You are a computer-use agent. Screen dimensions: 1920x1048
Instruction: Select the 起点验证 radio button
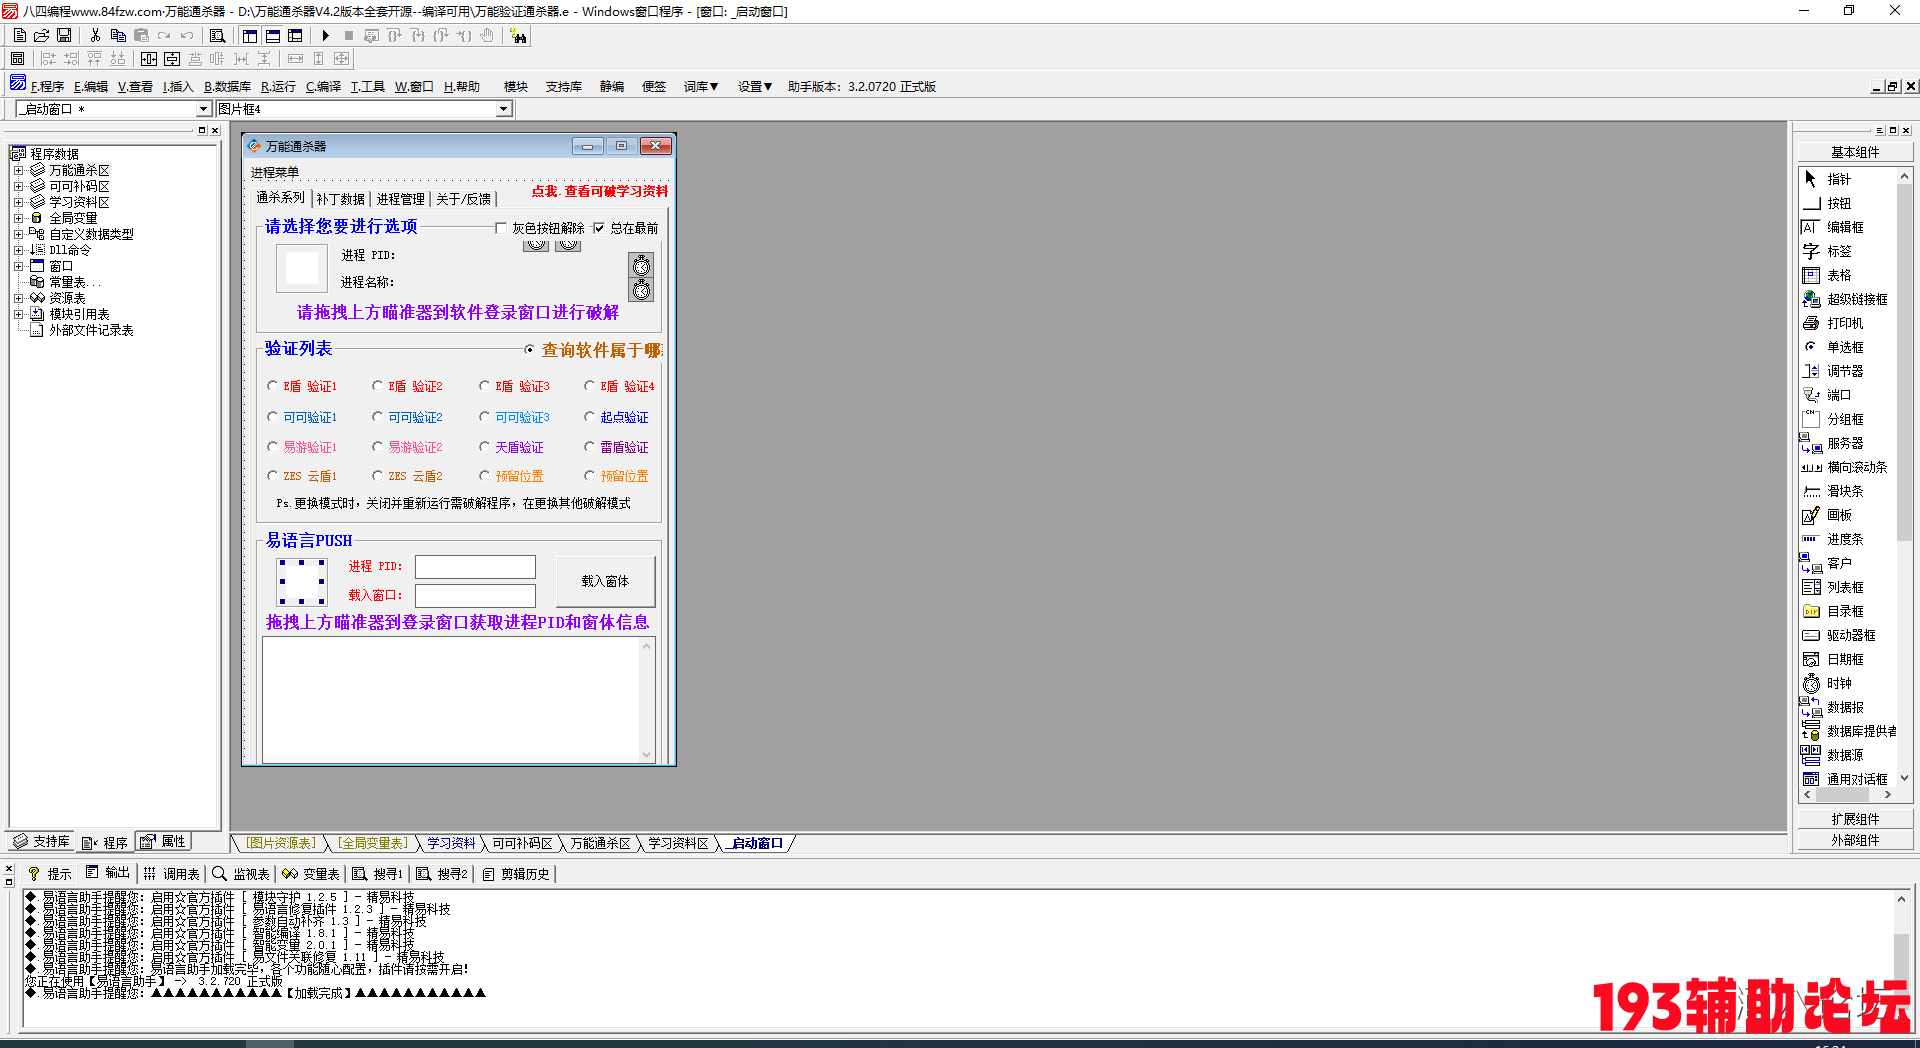[x=589, y=416]
